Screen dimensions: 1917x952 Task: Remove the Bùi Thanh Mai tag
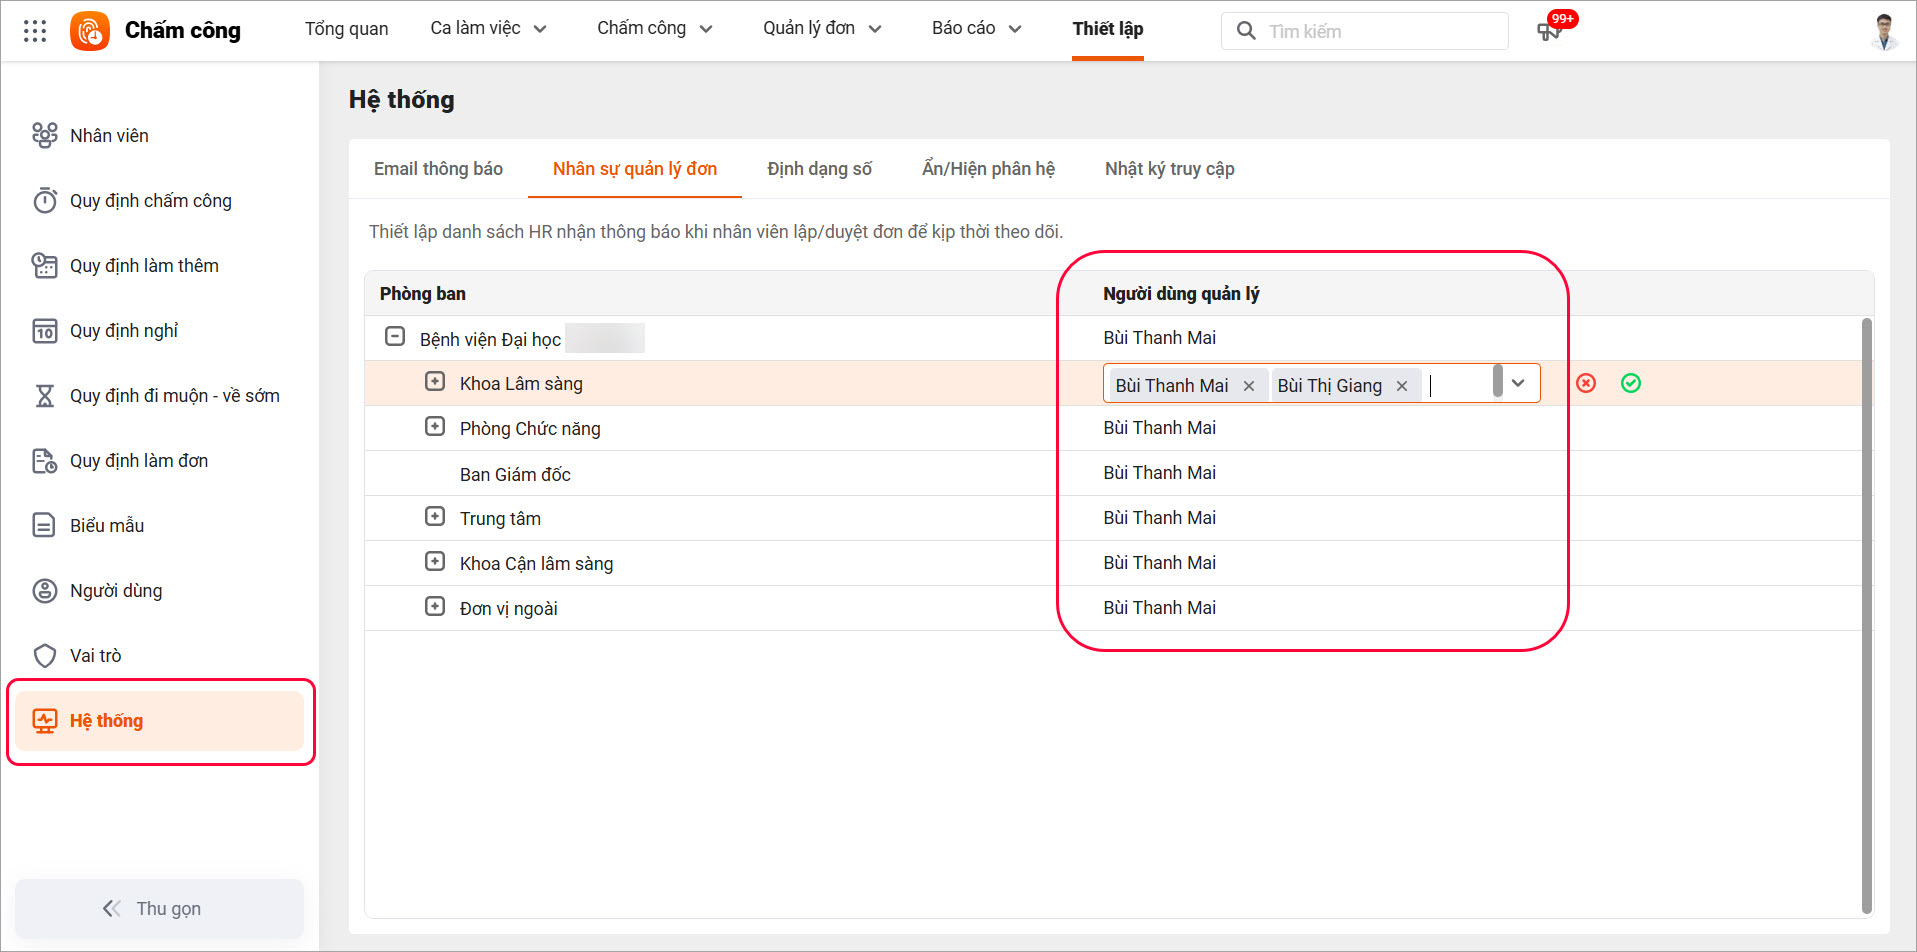click(1249, 386)
